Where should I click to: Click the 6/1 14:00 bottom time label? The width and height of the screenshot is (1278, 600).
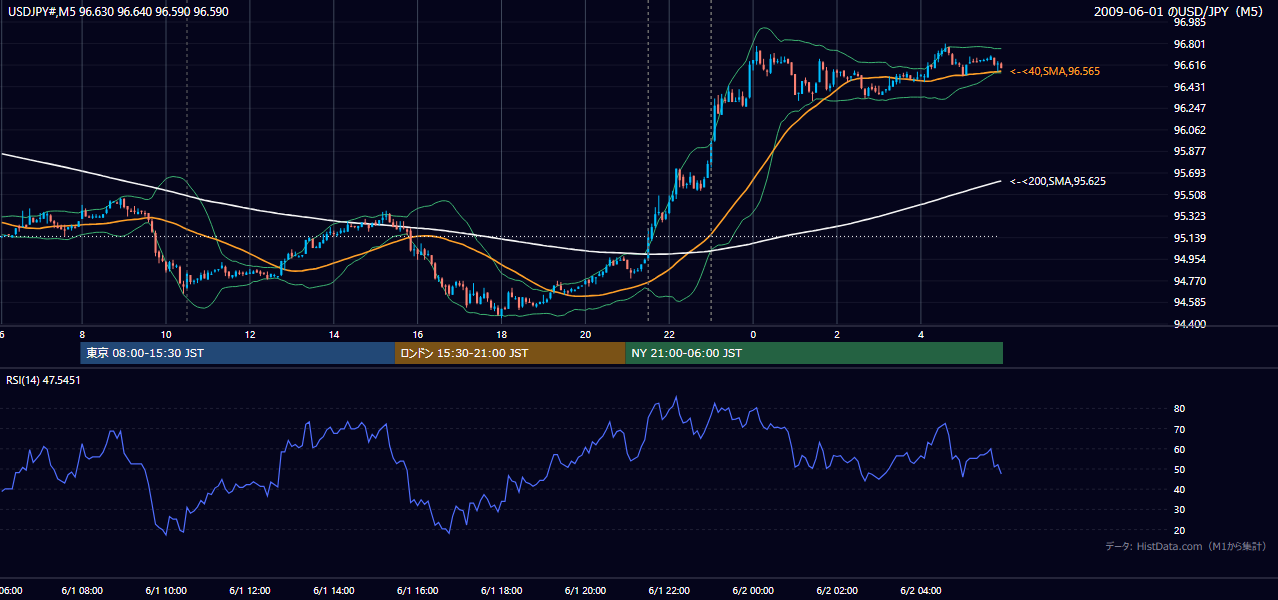click(x=334, y=591)
